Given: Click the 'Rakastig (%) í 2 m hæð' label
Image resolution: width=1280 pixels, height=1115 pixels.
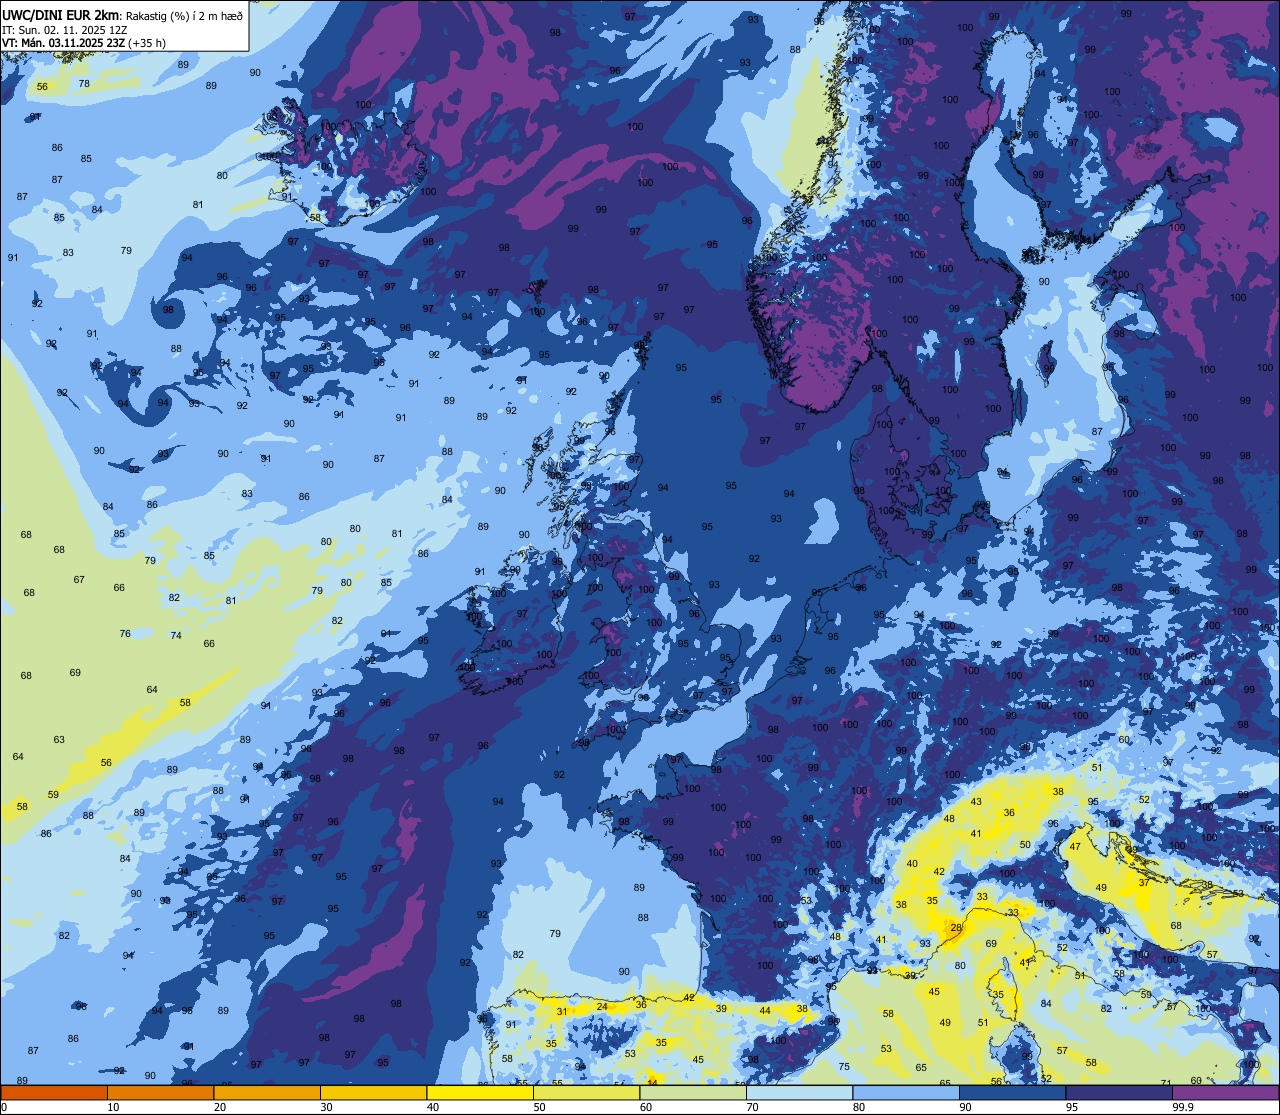Looking at the screenshot, I should 183,15.
